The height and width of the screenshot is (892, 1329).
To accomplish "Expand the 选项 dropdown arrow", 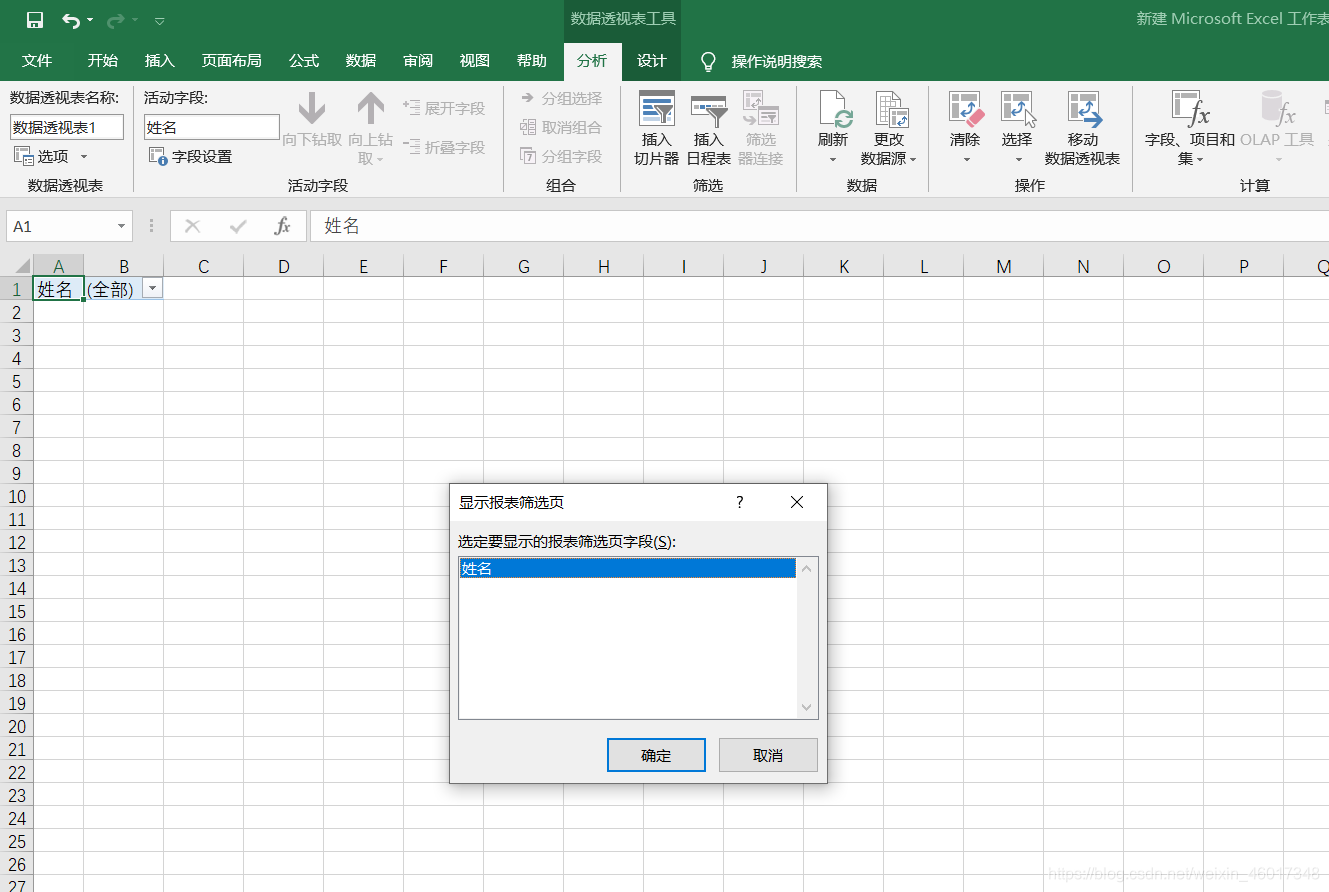I will click(84, 157).
